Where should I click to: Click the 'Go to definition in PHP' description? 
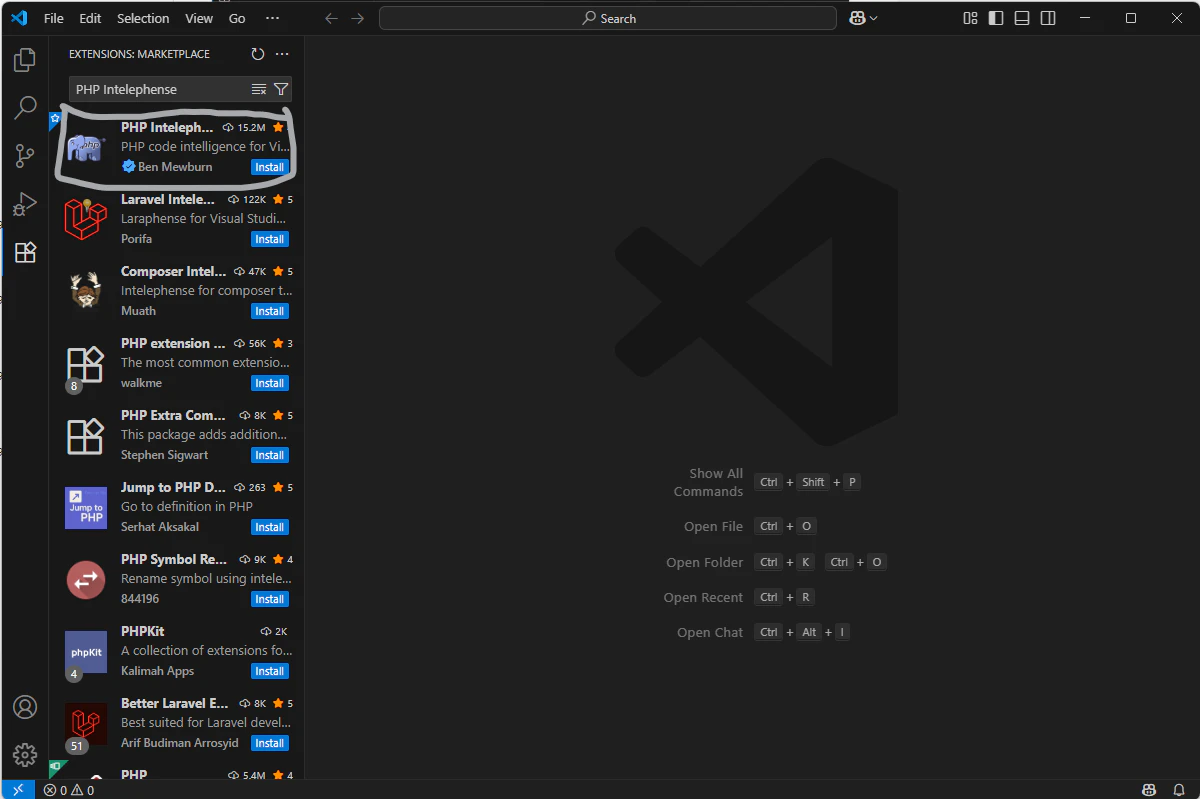(187, 506)
